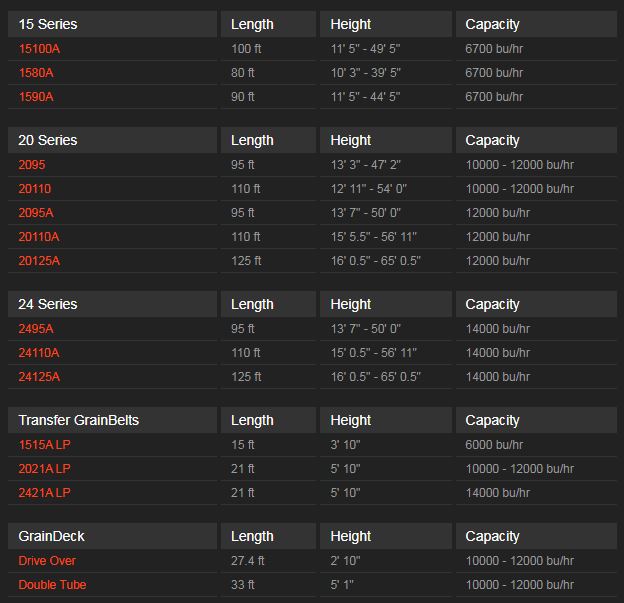Click the 15 Series table header
This screenshot has height=603, width=624.
click(48, 24)
